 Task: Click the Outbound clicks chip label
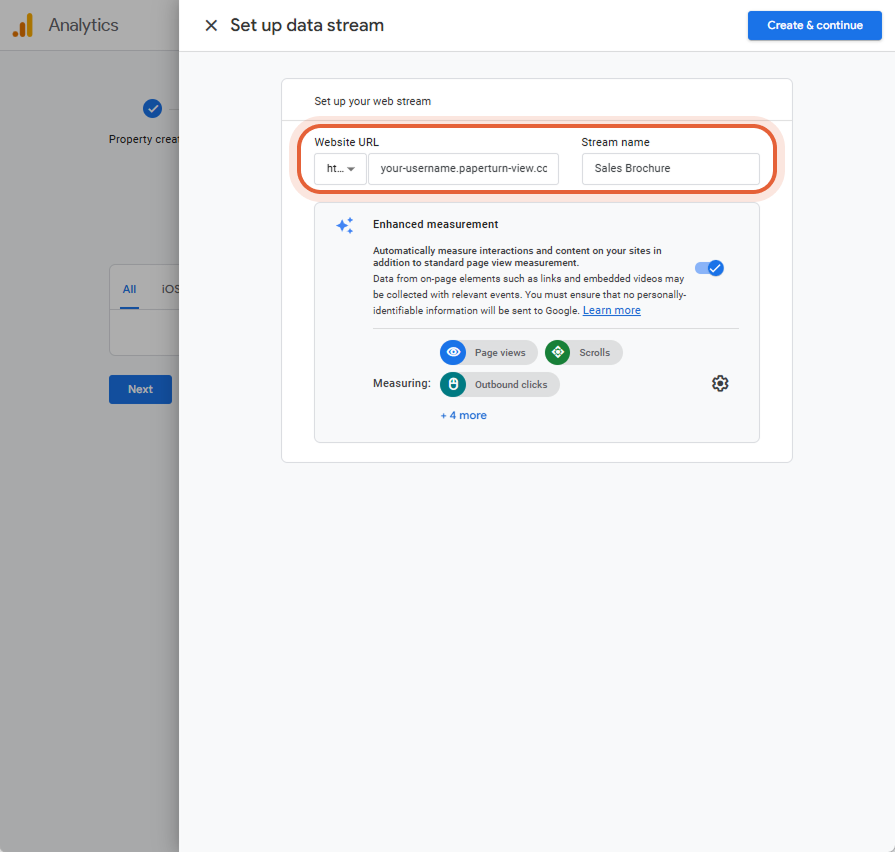[511, 385]
